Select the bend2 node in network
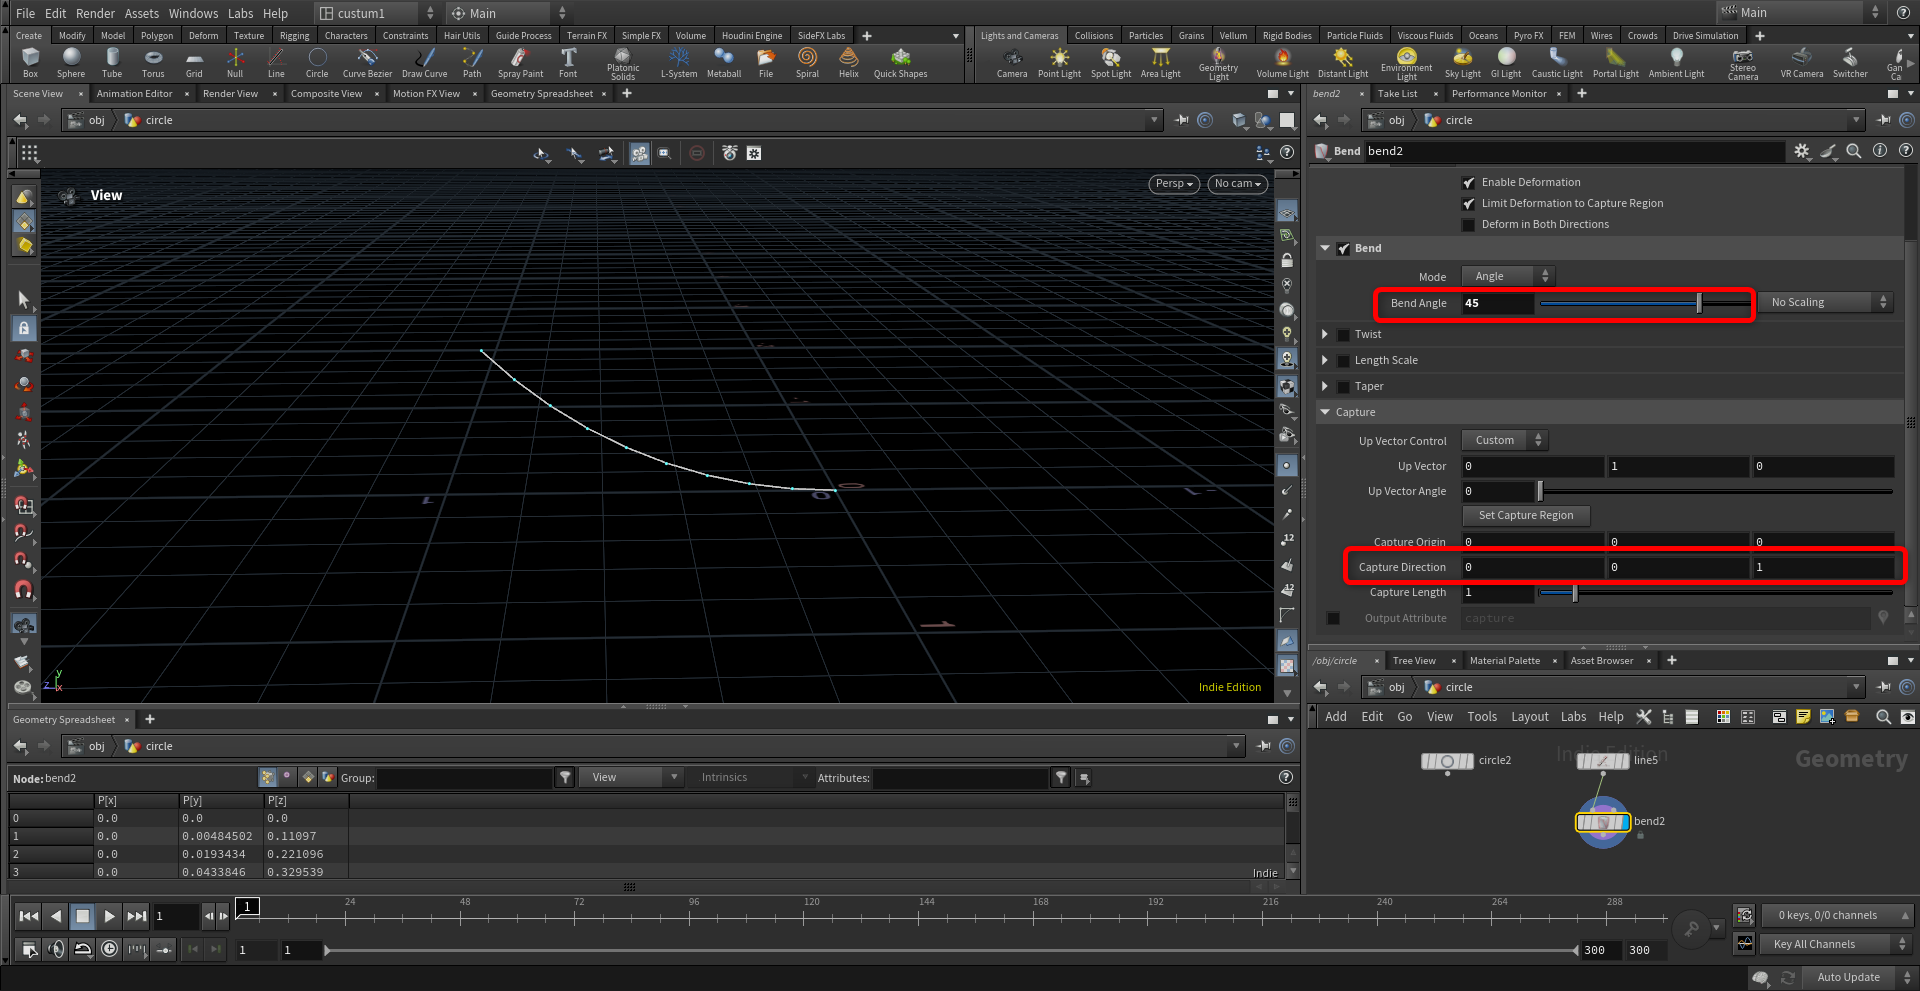The width and height of the screenshot is (1920, 991). tap(1603, 822)
